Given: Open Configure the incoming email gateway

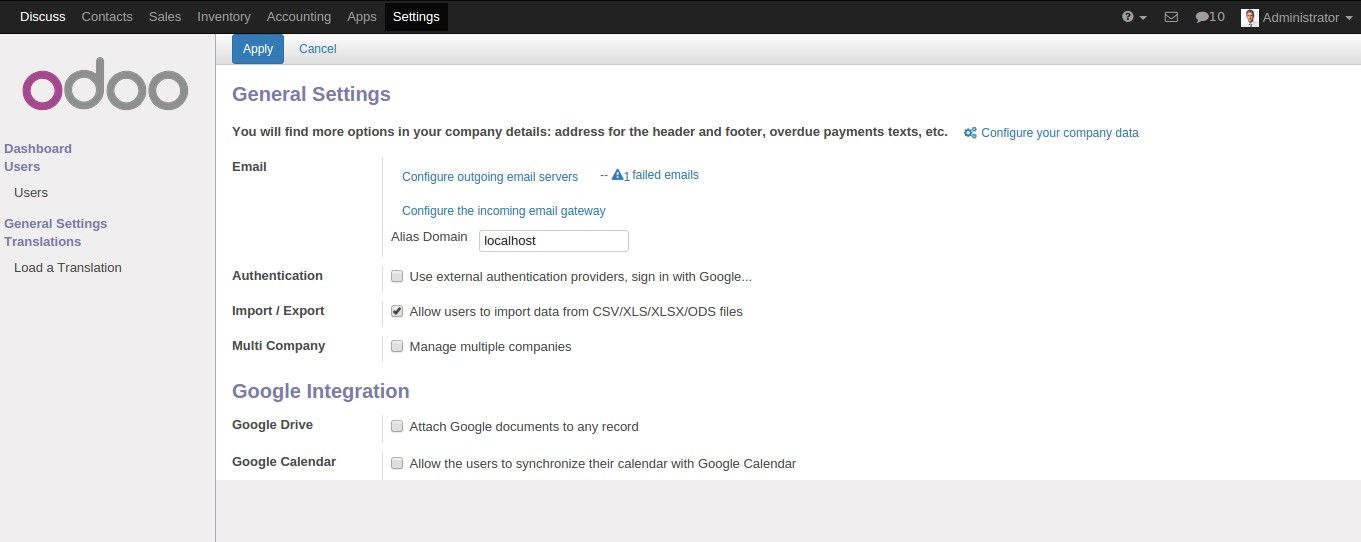Looking at the screenshot, I should (x=504, y=211).
